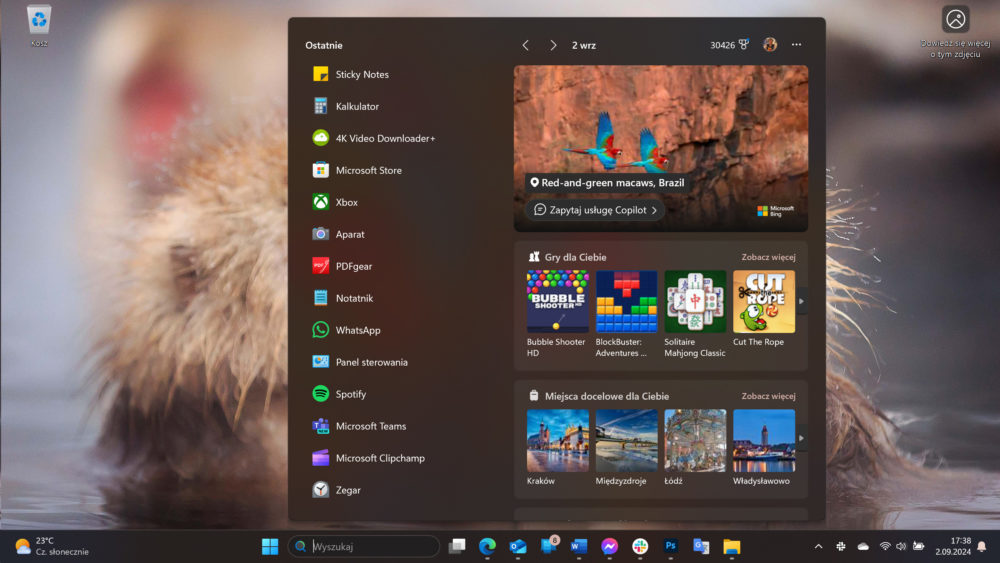
Task: Open the Władysławowo destination thumbnail
Action: 764,441
